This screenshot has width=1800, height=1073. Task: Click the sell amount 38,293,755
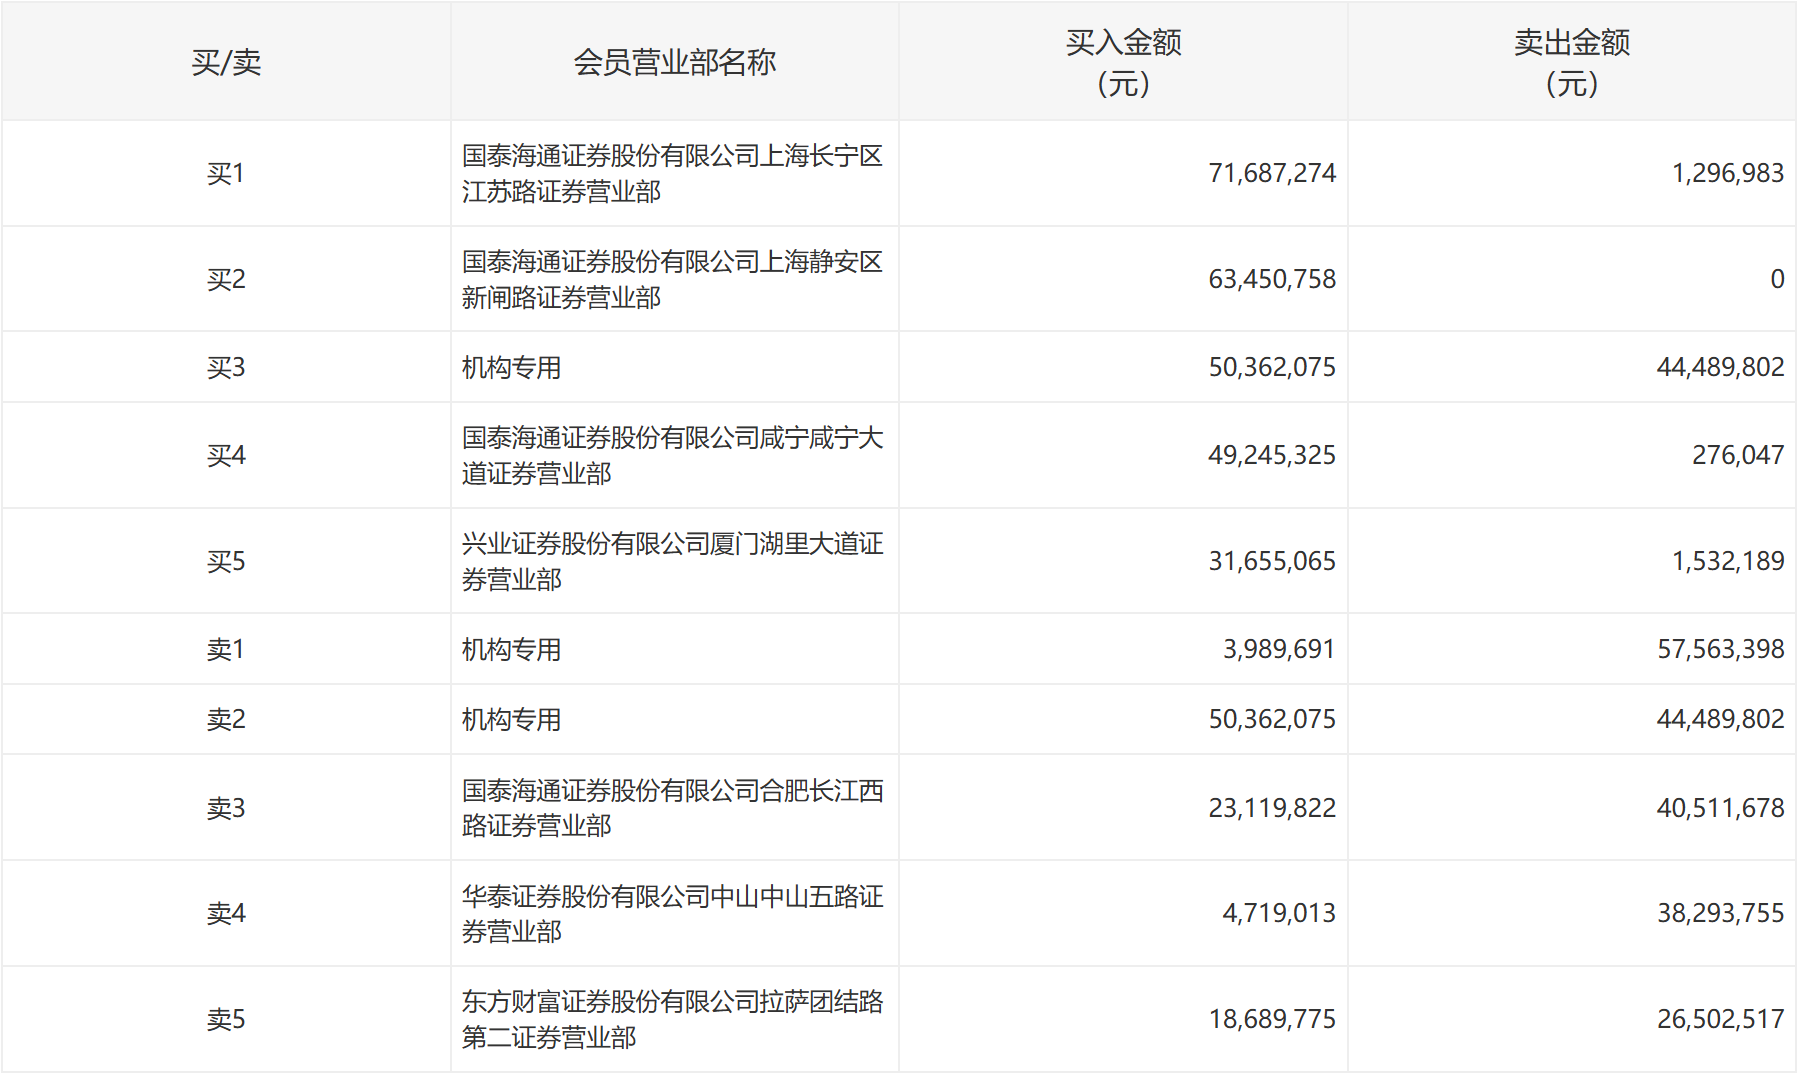(x=1720, y=913)
